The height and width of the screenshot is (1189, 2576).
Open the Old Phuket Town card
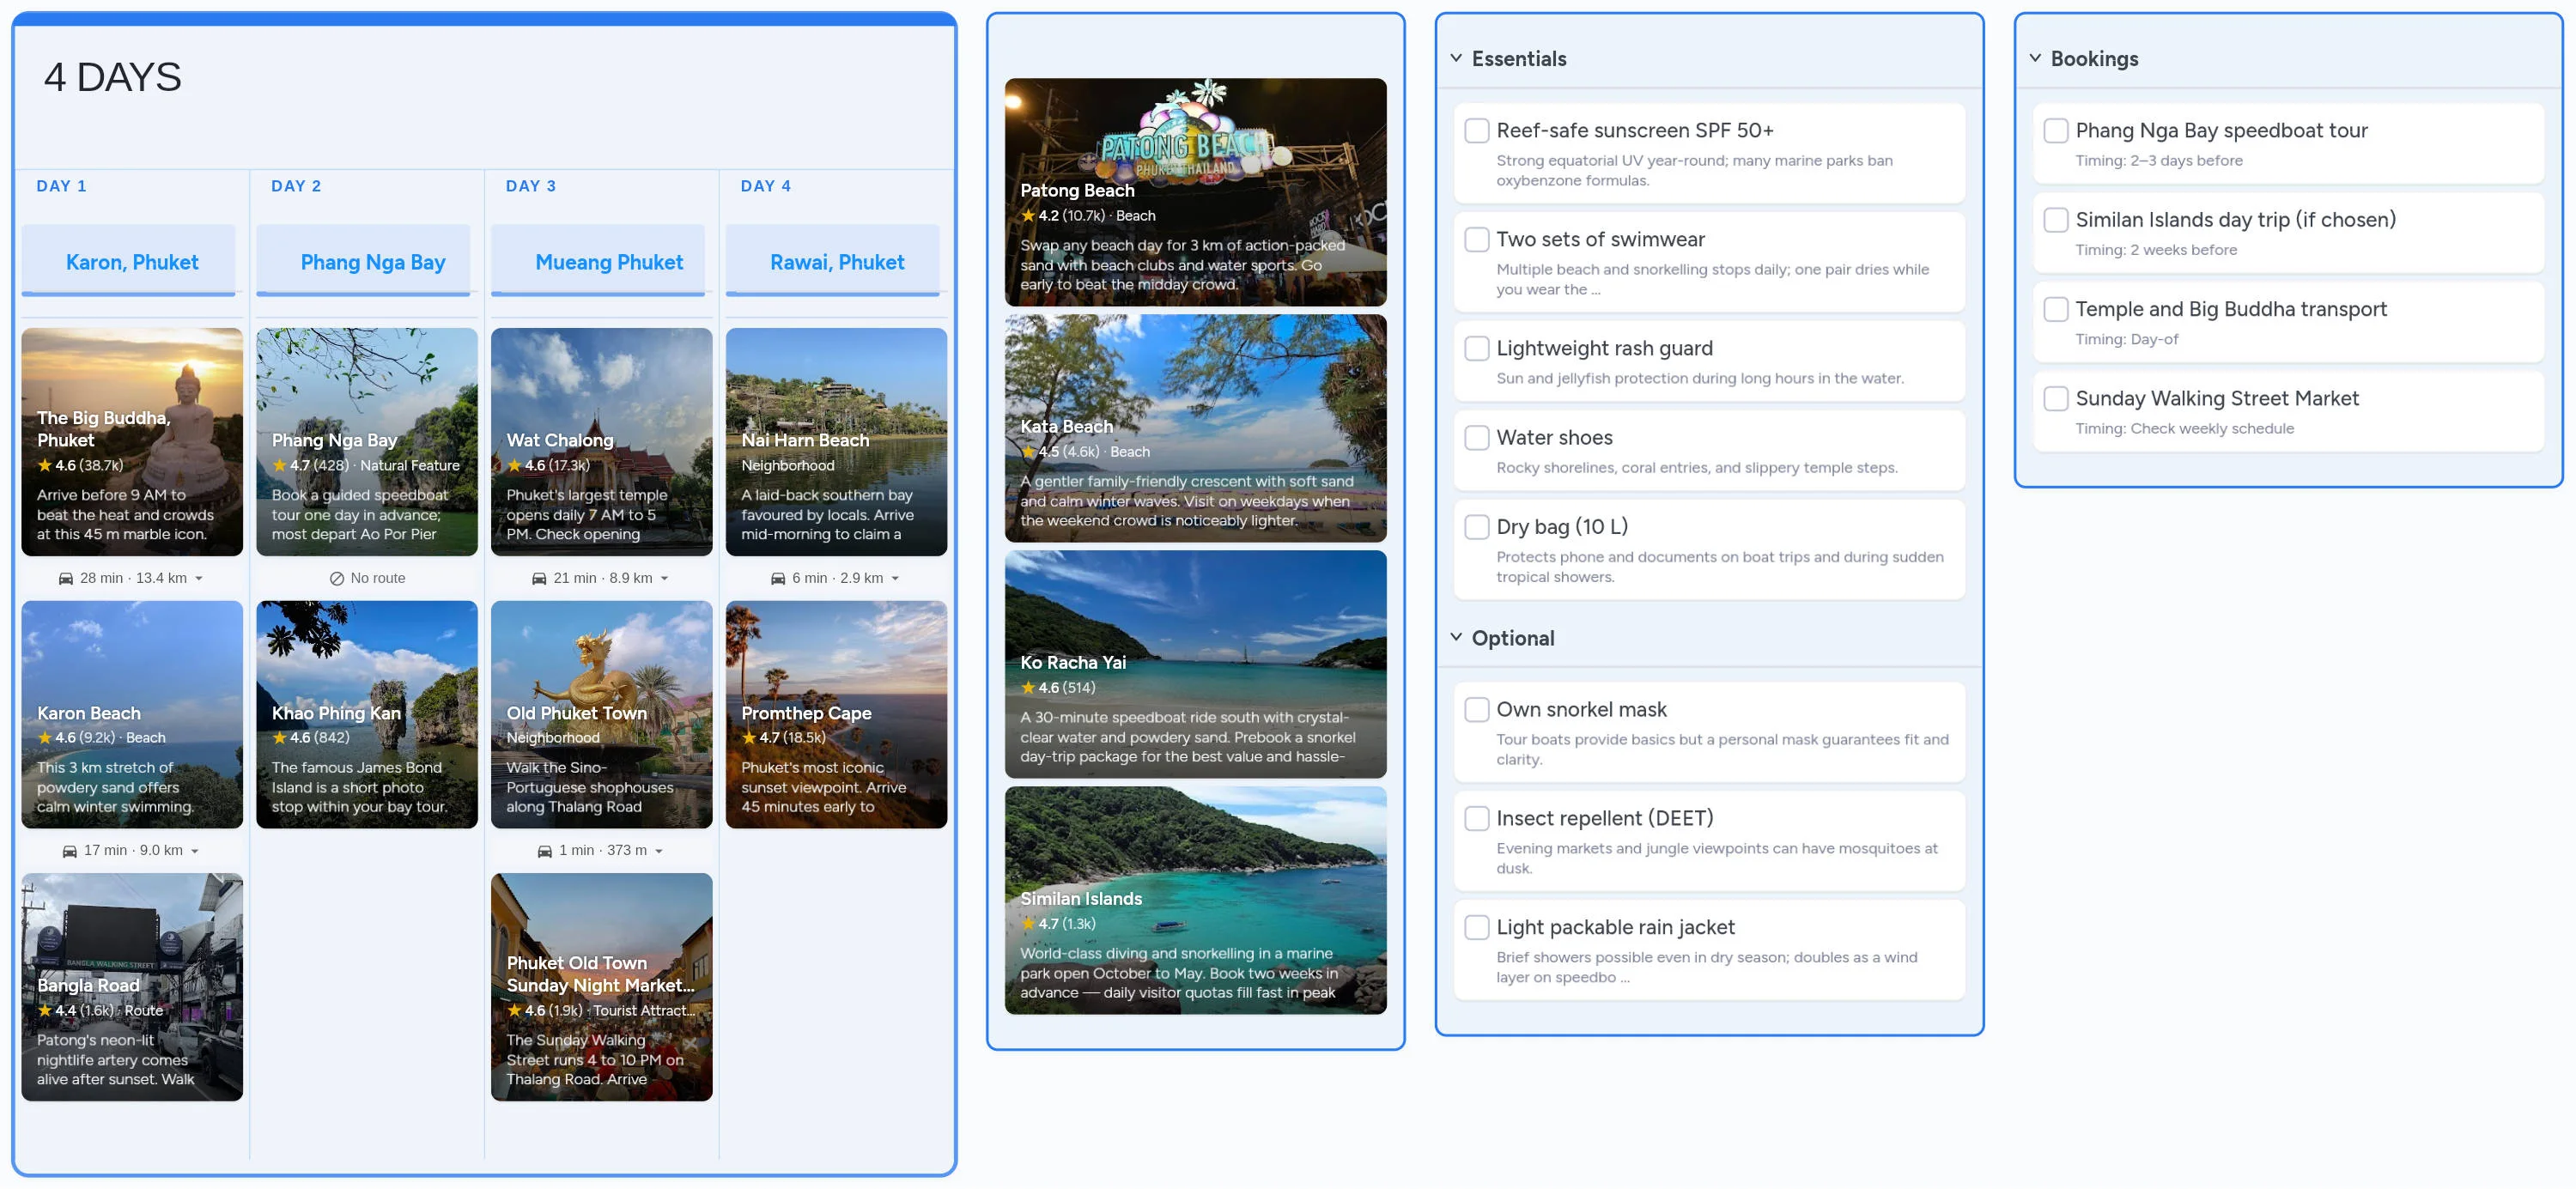[602, 715]
